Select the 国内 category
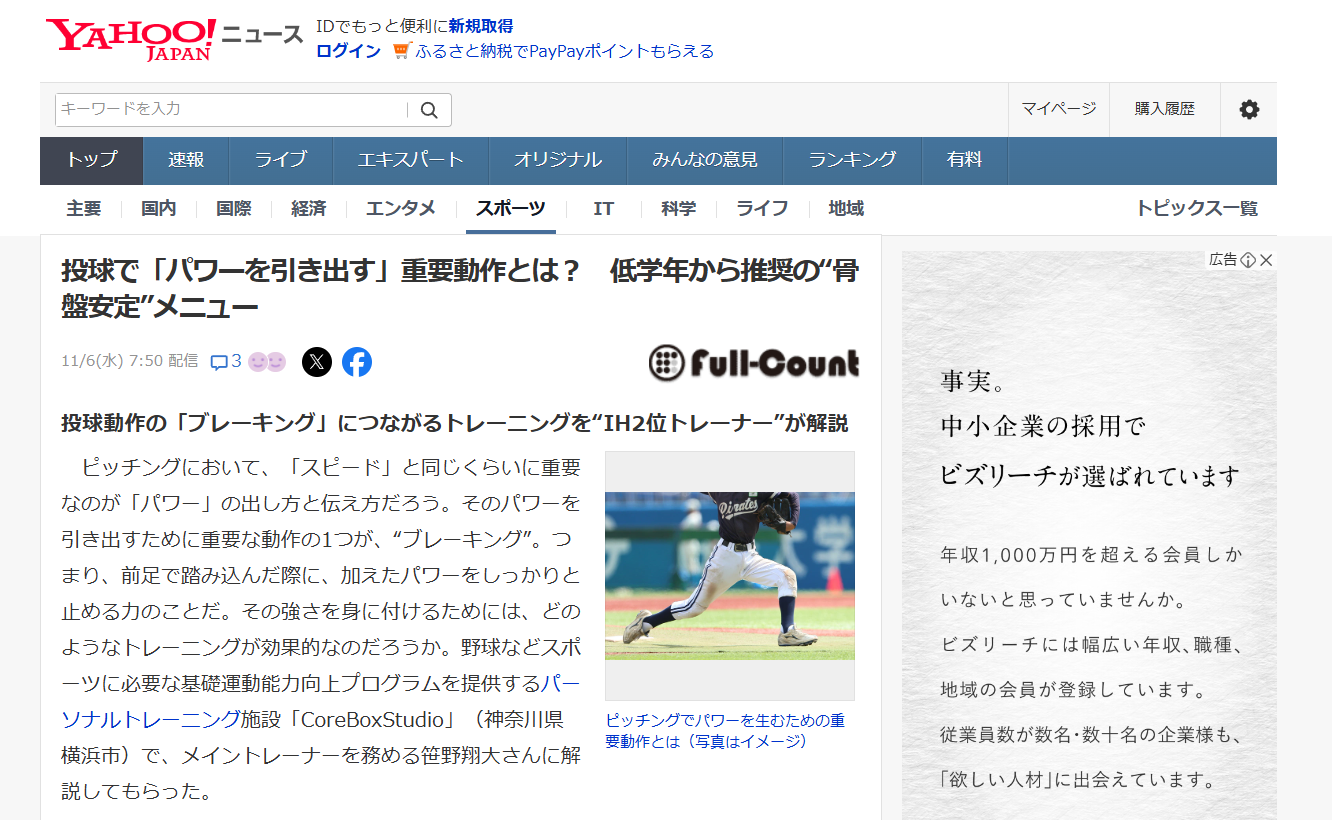This screenshot has width=1332, height=820. click(x=158, y=209)
